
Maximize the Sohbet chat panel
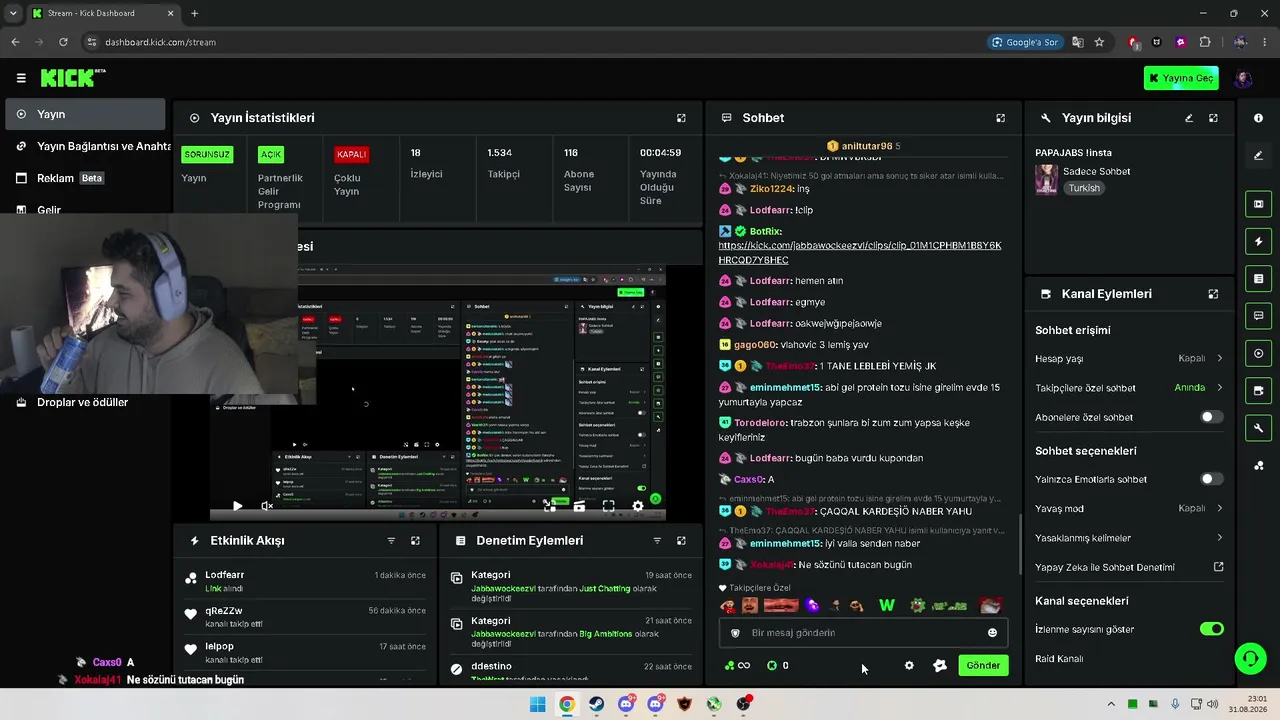tap(1000, 118)
